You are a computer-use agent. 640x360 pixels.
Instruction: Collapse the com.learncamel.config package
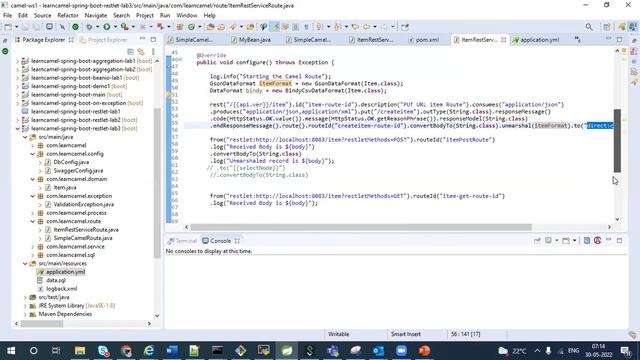tap(33, 154)
